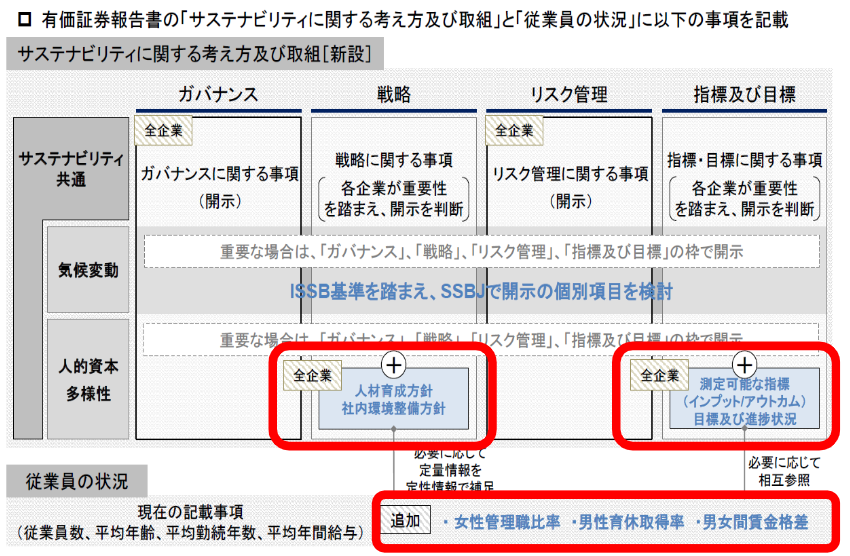This screenshot has width=850, height=556.
Task: Click the ISSB基準を踏まえ blue text
Action: point(478,291)
